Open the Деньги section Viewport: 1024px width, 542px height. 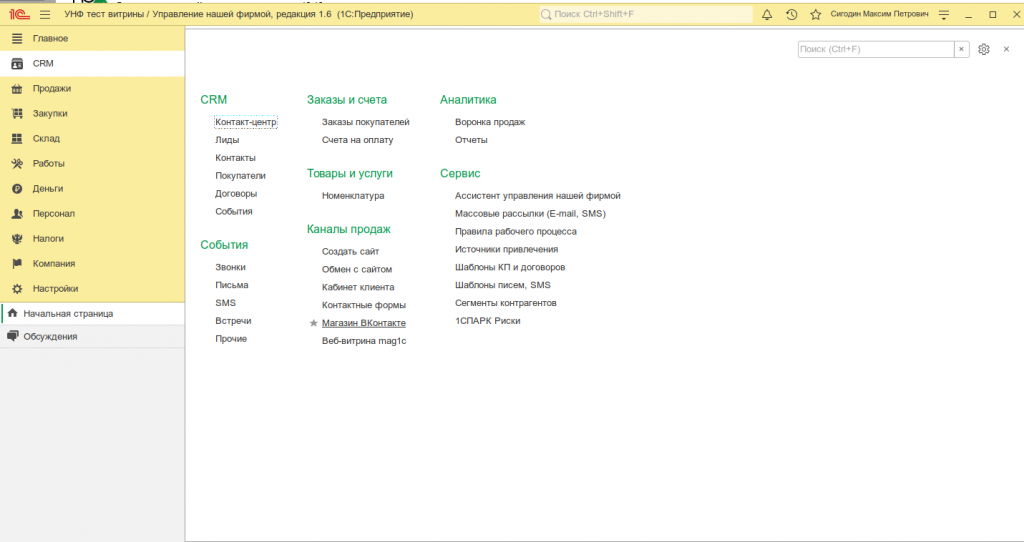pyautogui.click(x=92, y=189)
